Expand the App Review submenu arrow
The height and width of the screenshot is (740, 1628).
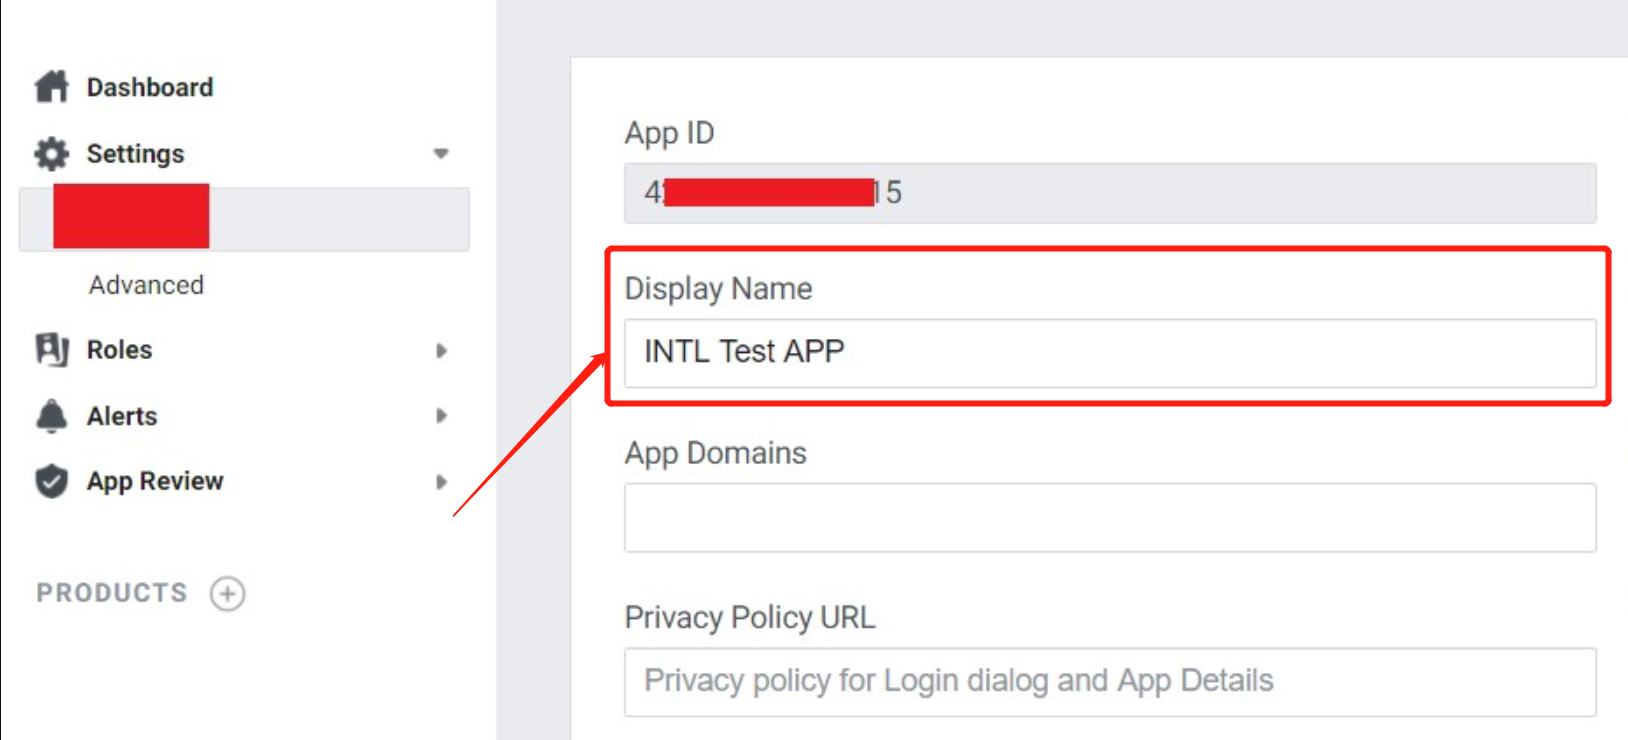point(441,481)
